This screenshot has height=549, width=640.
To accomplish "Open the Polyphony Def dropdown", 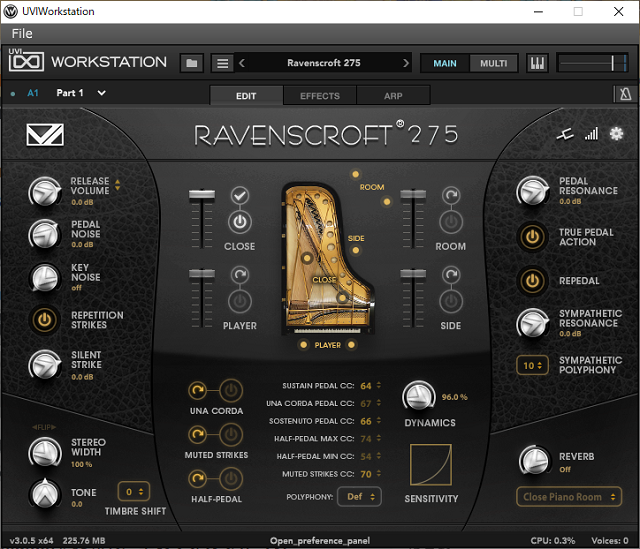I will pyautogui.click(x=360, y=497).
